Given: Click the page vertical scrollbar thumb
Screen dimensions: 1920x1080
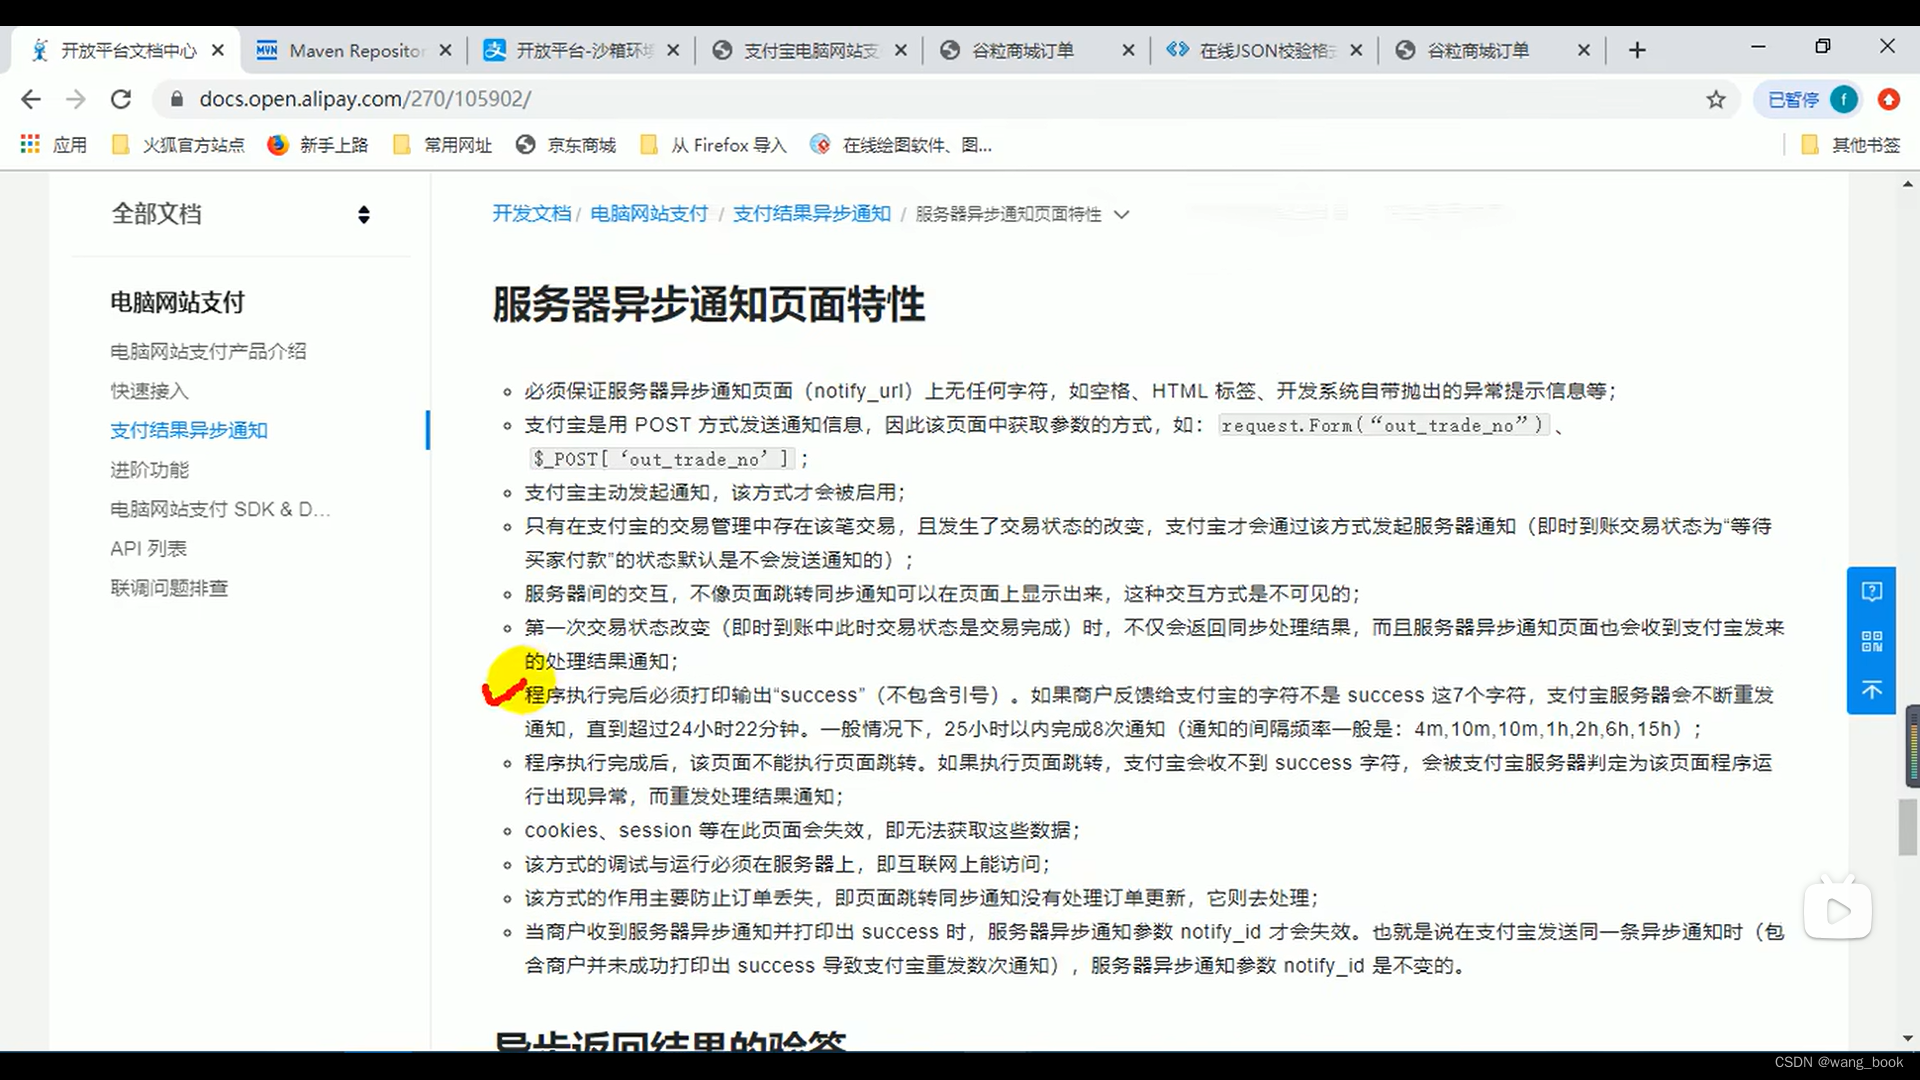Looking at the screenshot, I should (1908, 827).
